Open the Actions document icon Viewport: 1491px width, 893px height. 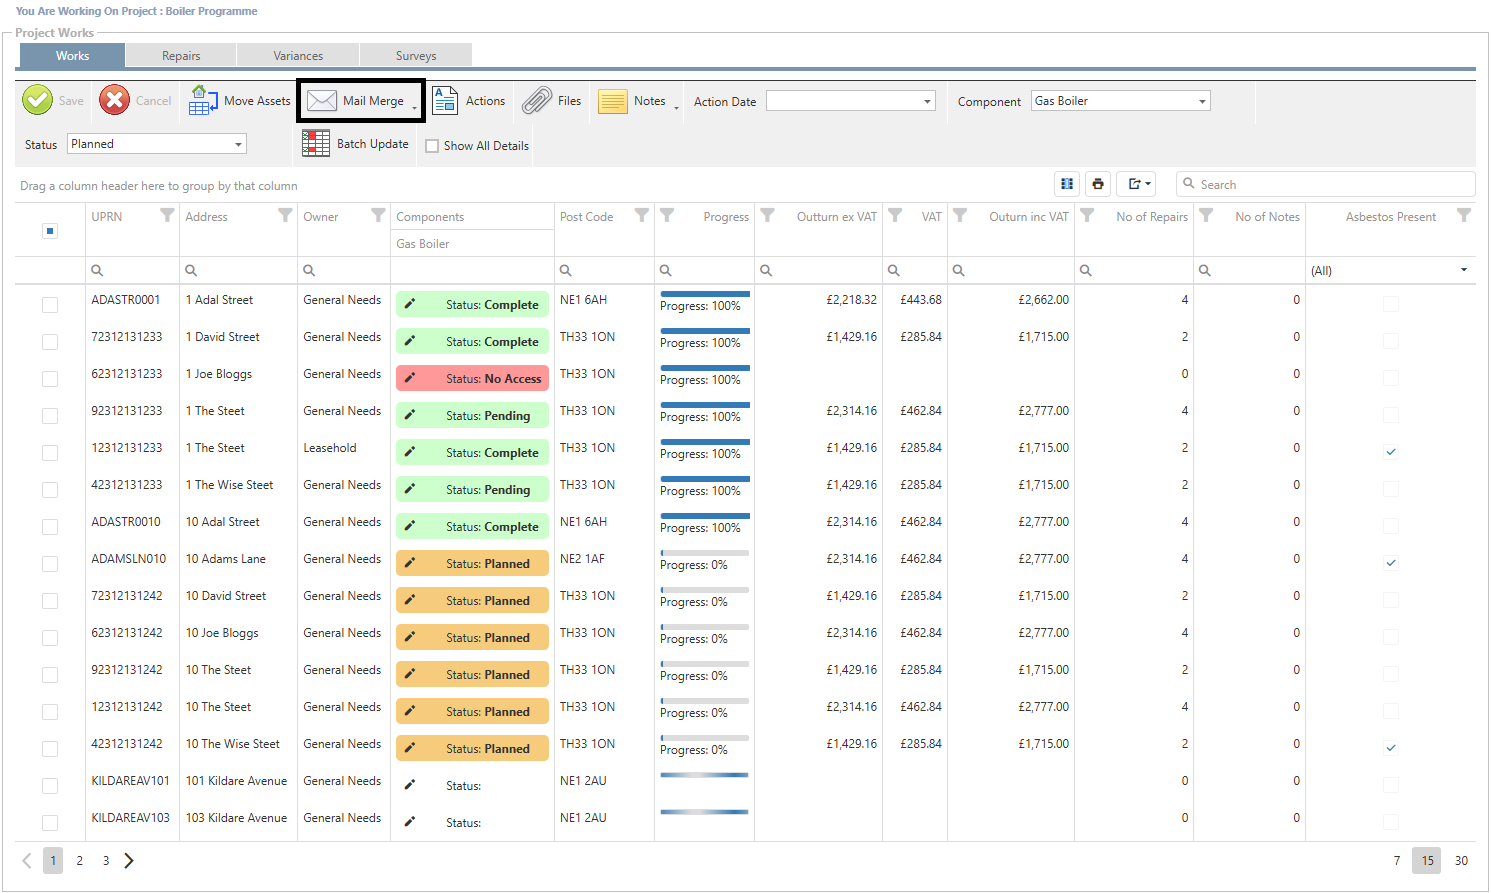[445, 101]
